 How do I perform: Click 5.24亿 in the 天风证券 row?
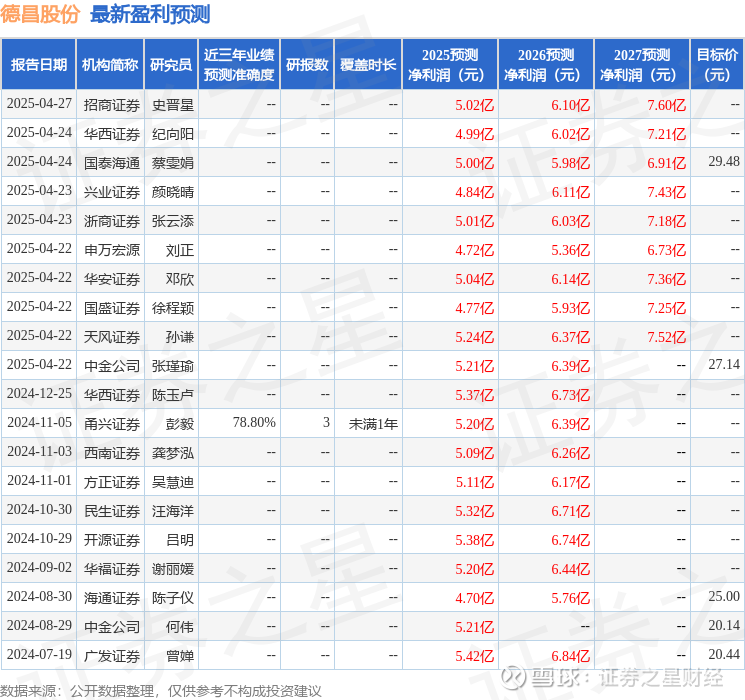coord(474,337)
